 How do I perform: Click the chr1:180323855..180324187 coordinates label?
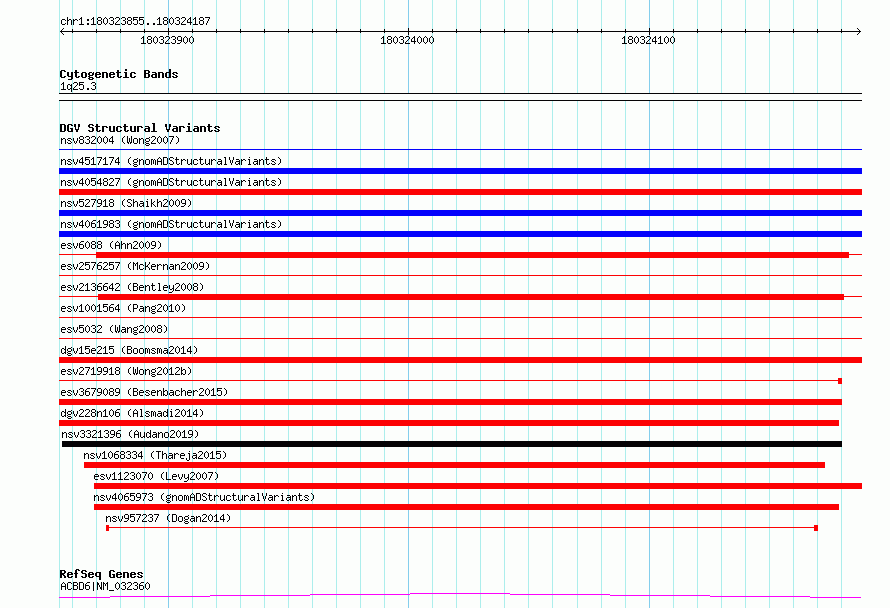coord(135,21)
